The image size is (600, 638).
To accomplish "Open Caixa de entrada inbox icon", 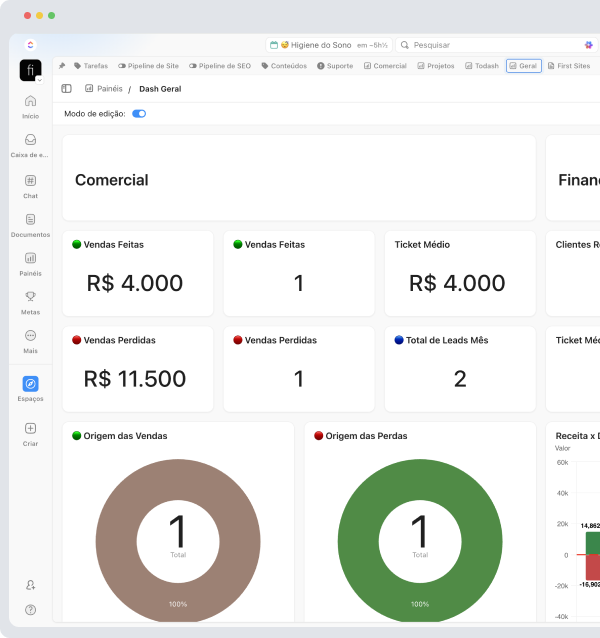I will point(30,140).
